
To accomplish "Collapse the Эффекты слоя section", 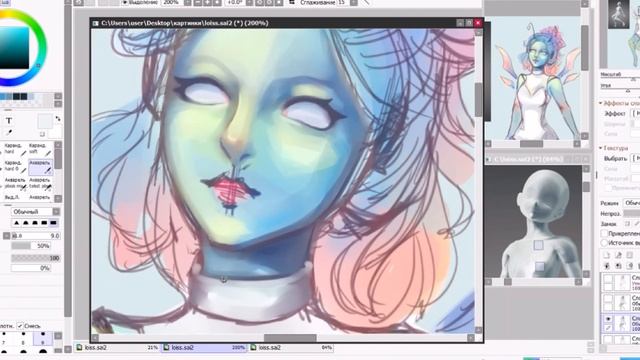I will (600, 103).
